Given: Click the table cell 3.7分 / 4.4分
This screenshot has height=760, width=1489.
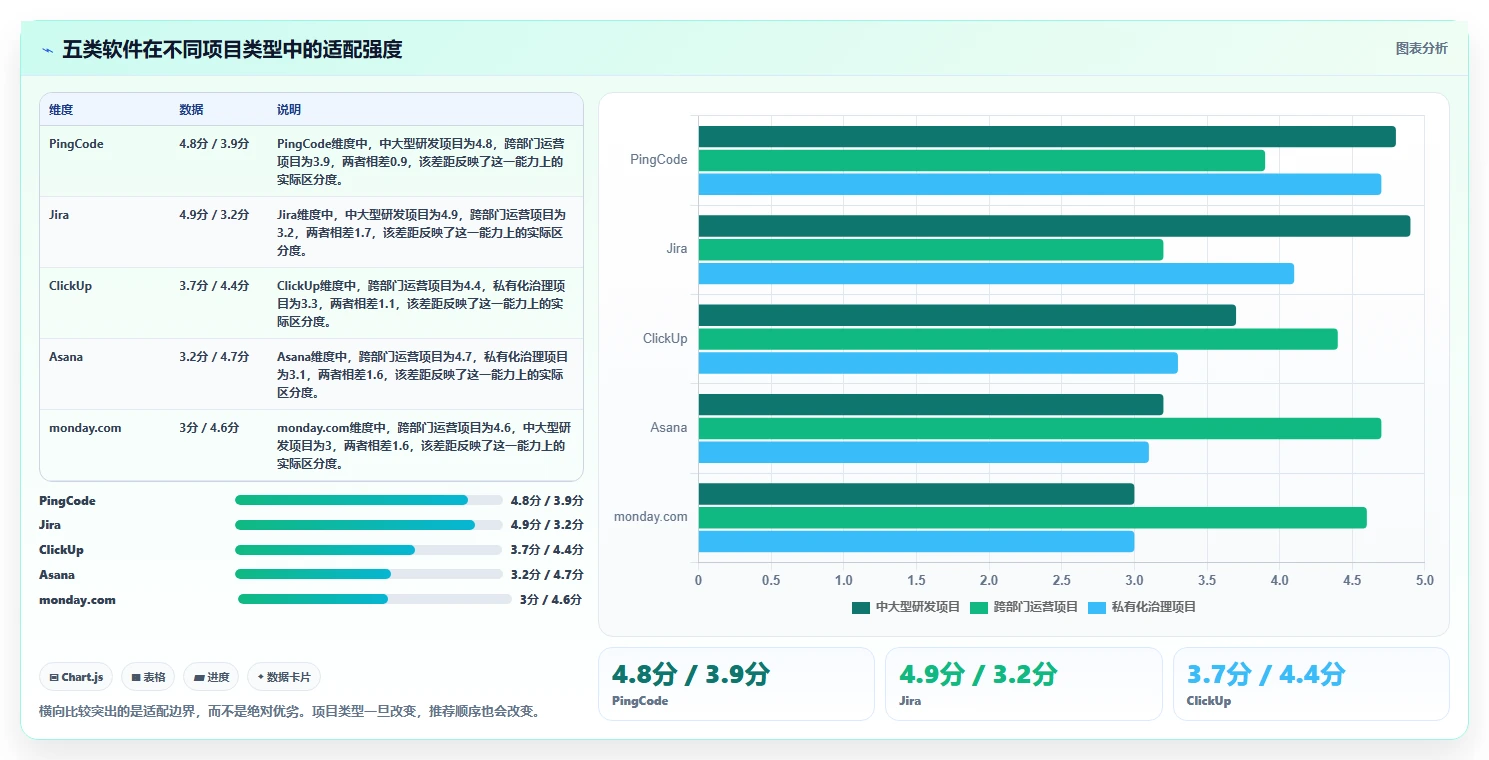Looking at the screenshot, I should pyautogui.click(x=214, y=286).
